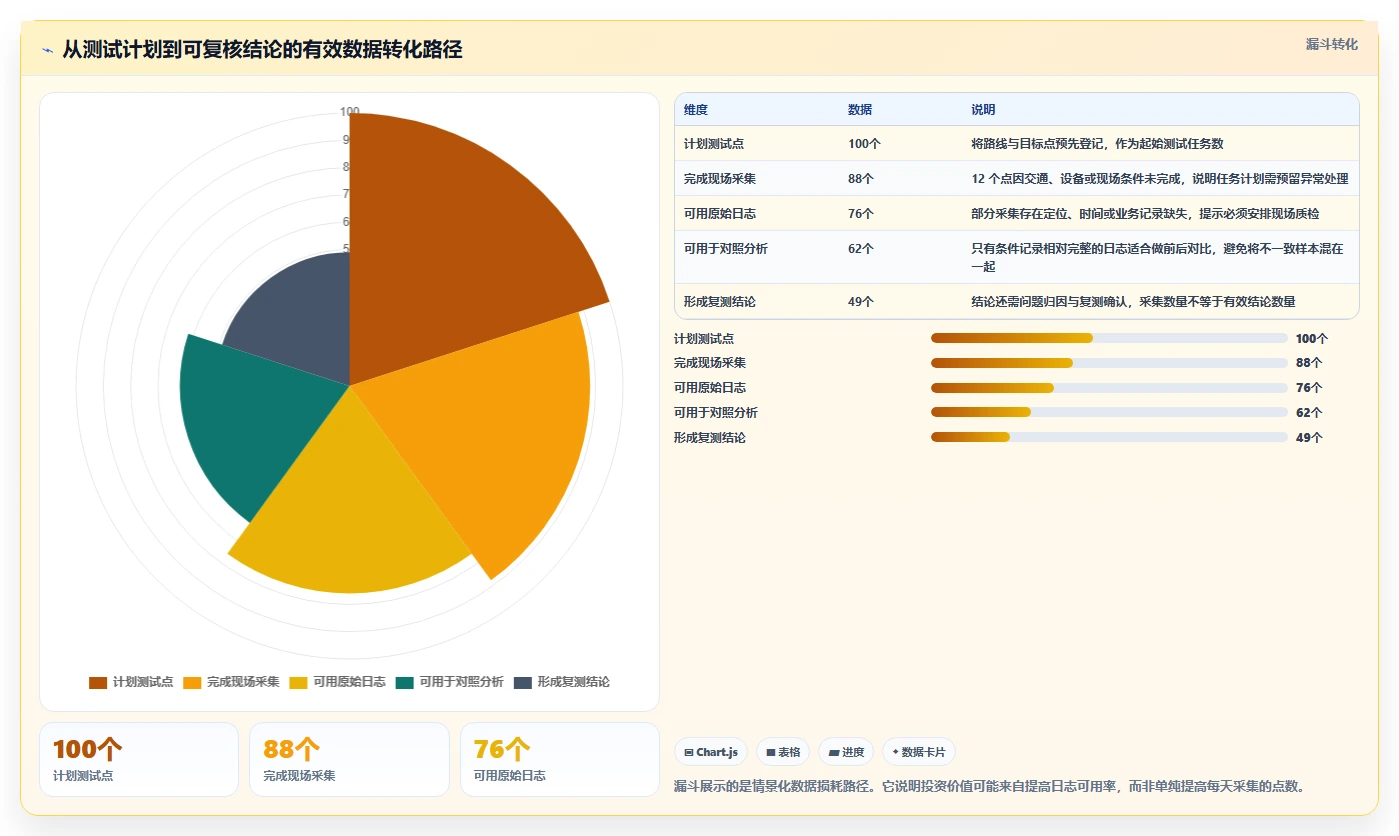1399x836 pixels.
Task: Toggle the 形成复测结论 legend item
Action: [x=561, y=682]
